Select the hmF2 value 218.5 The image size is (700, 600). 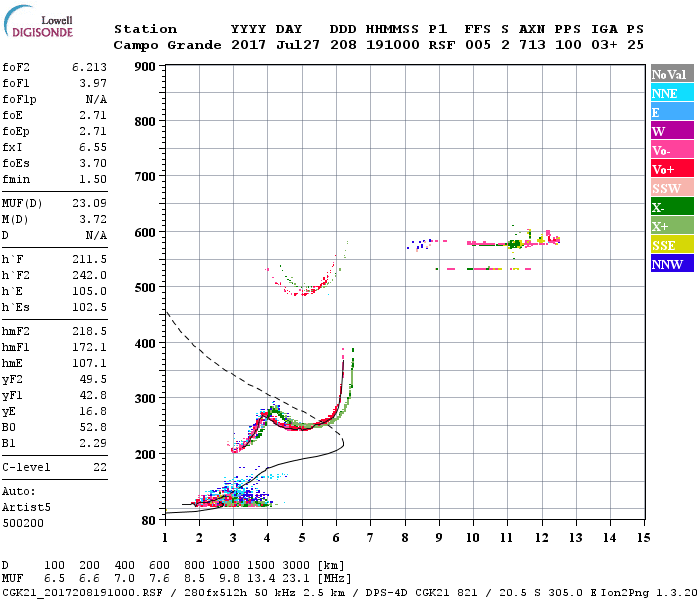89,331
